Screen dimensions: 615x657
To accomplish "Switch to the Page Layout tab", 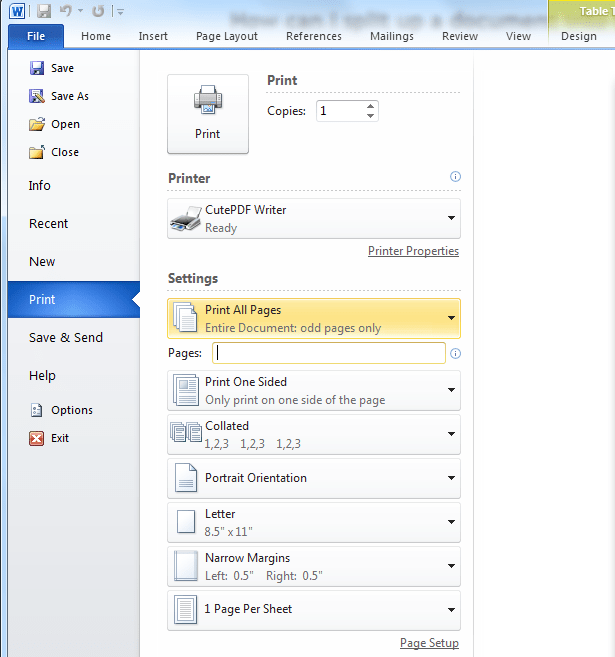I will click(x=227, y=36).
